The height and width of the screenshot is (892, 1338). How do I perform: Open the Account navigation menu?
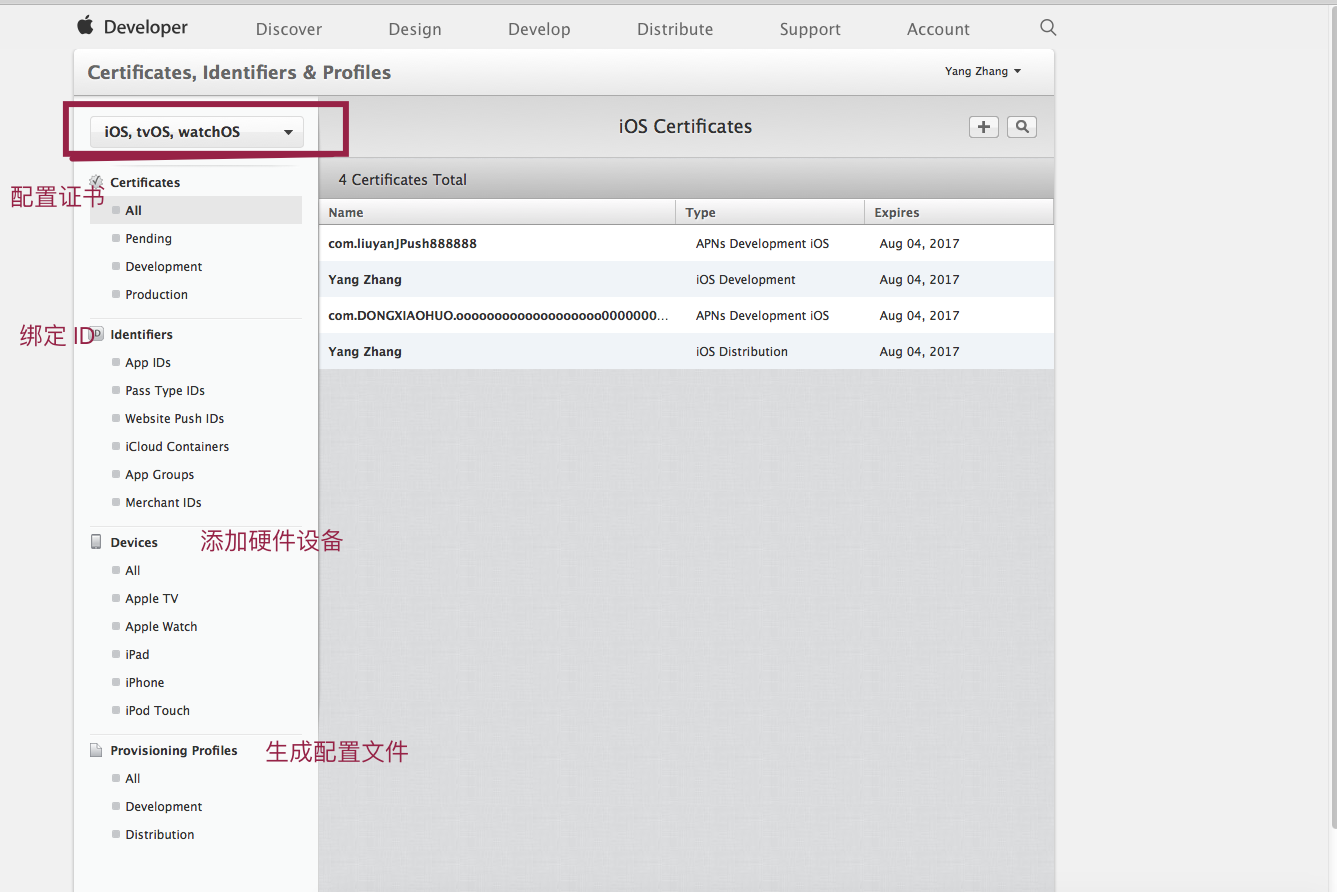938,29
